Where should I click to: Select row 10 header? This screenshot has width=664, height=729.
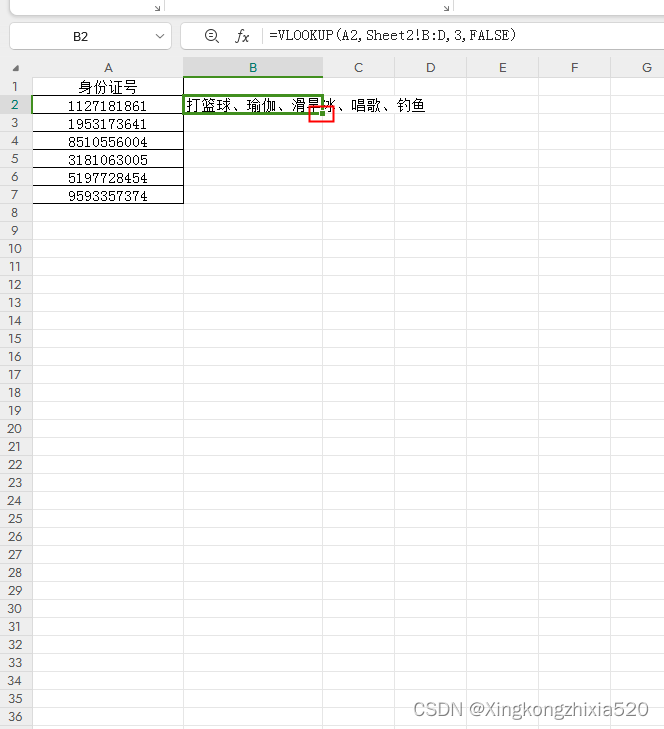click(15, 249)
